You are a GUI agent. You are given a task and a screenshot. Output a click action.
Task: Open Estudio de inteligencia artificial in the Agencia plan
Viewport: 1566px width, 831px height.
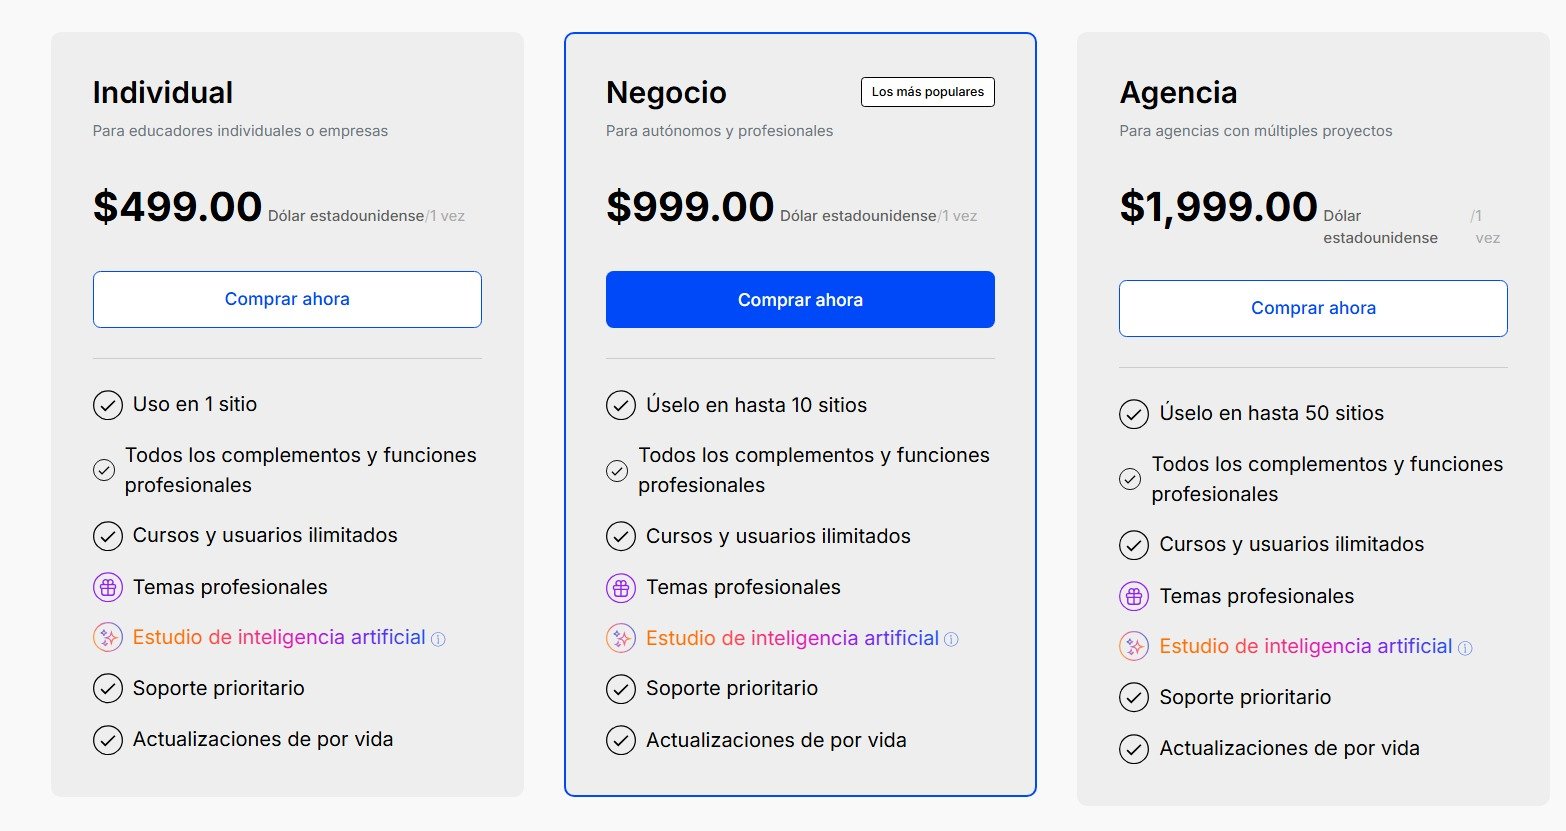[x=1305, y=647]
